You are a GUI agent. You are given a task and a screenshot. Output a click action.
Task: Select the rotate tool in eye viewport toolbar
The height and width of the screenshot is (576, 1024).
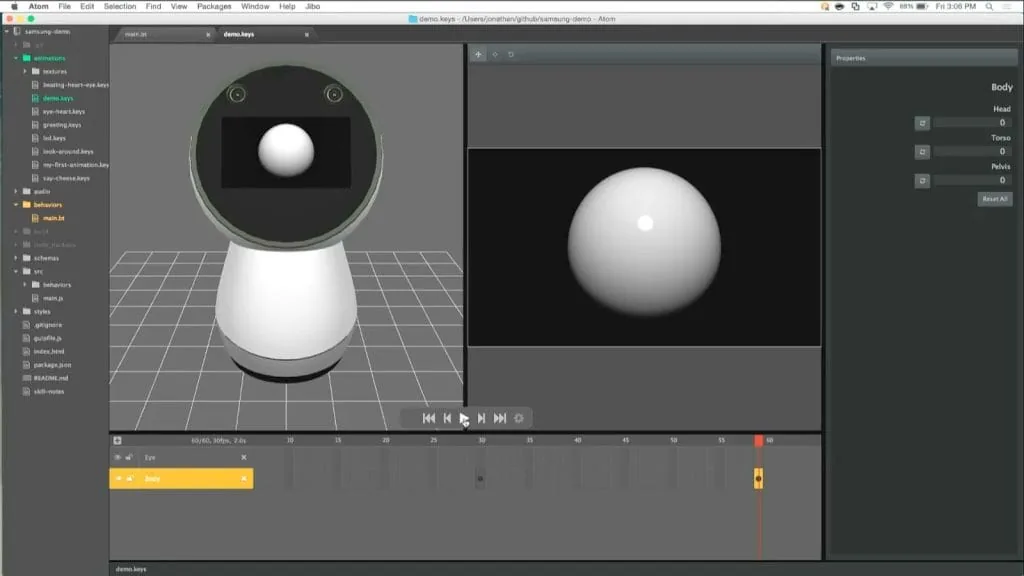pyautogui.click(x=511, y=55)
